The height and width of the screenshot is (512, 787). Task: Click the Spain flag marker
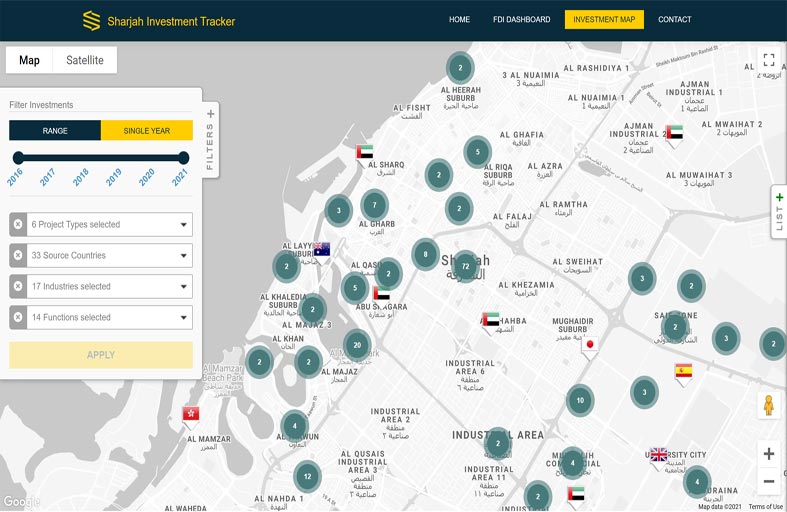click(x=684, y=371)
